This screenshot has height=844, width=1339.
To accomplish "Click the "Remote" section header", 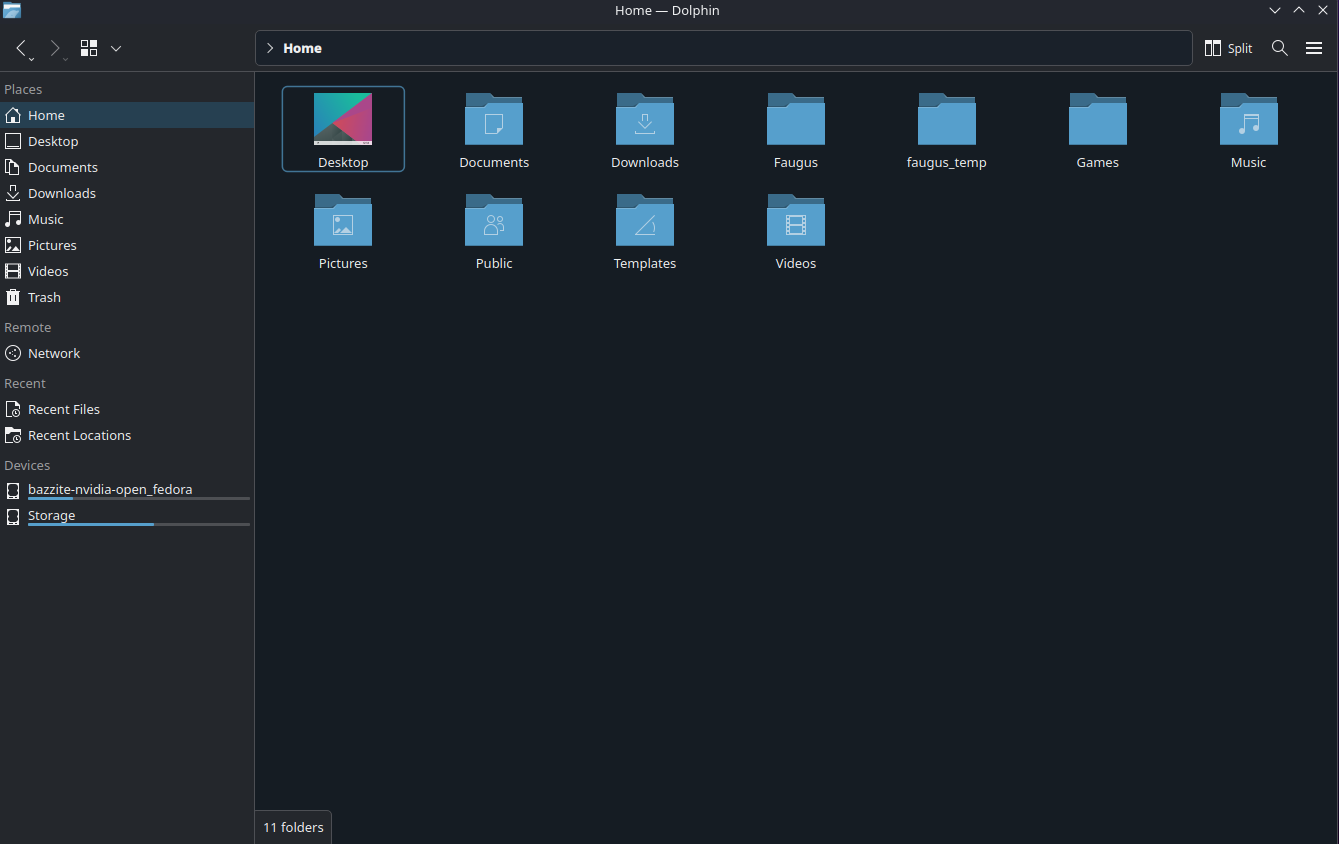I will click(x=28, y=327).
